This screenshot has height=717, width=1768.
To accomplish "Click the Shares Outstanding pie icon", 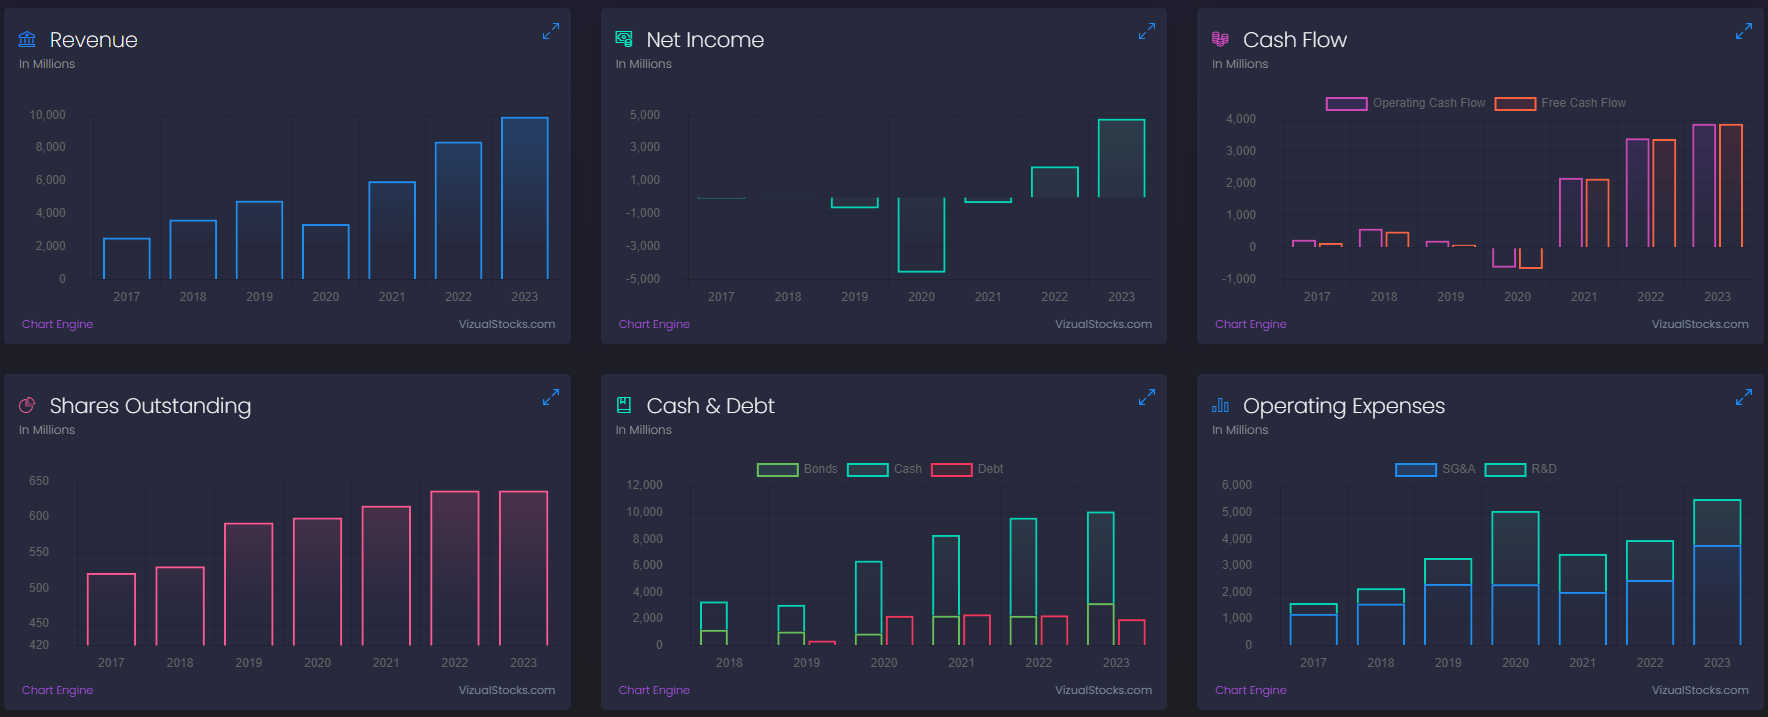I will point(27,405).
